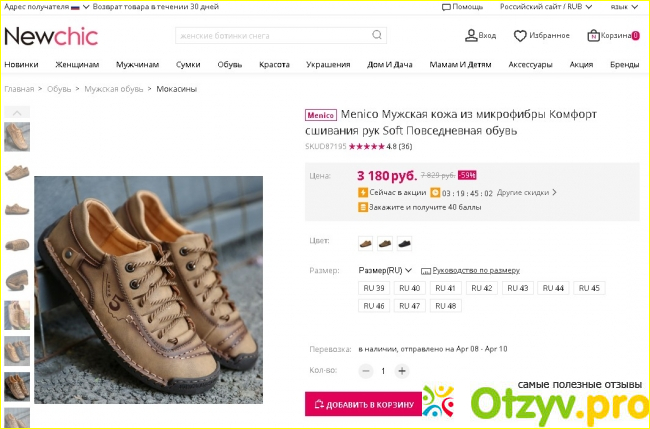Expand the Размер(RU) size region dropdown
Screen dimensions: 650x429
(x=386, y=270)
